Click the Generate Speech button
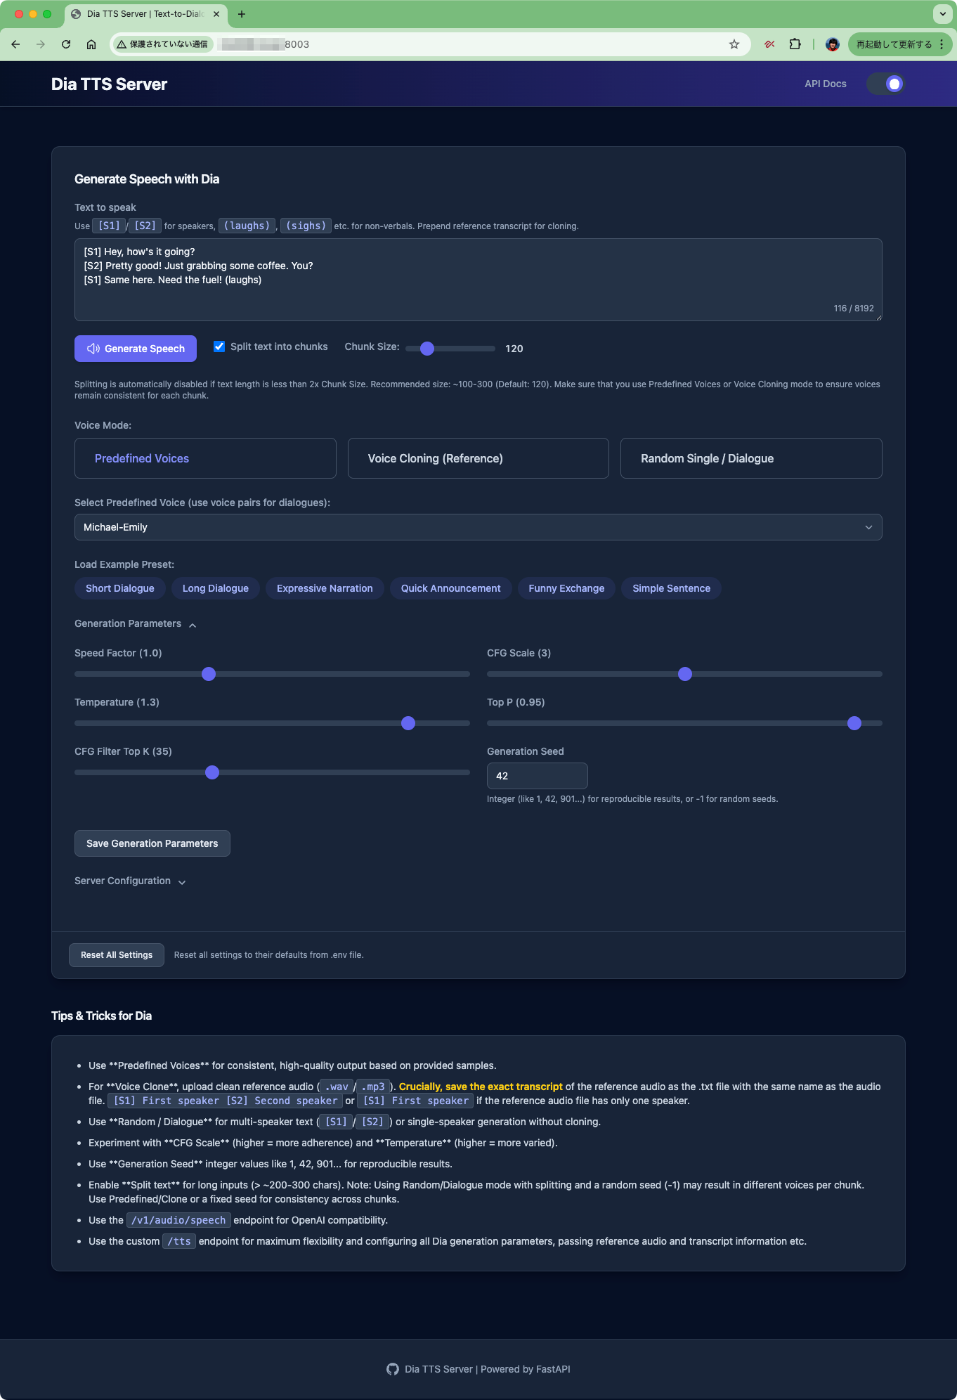The width and height of the screenshot is (957, 1400). (135, 348)
